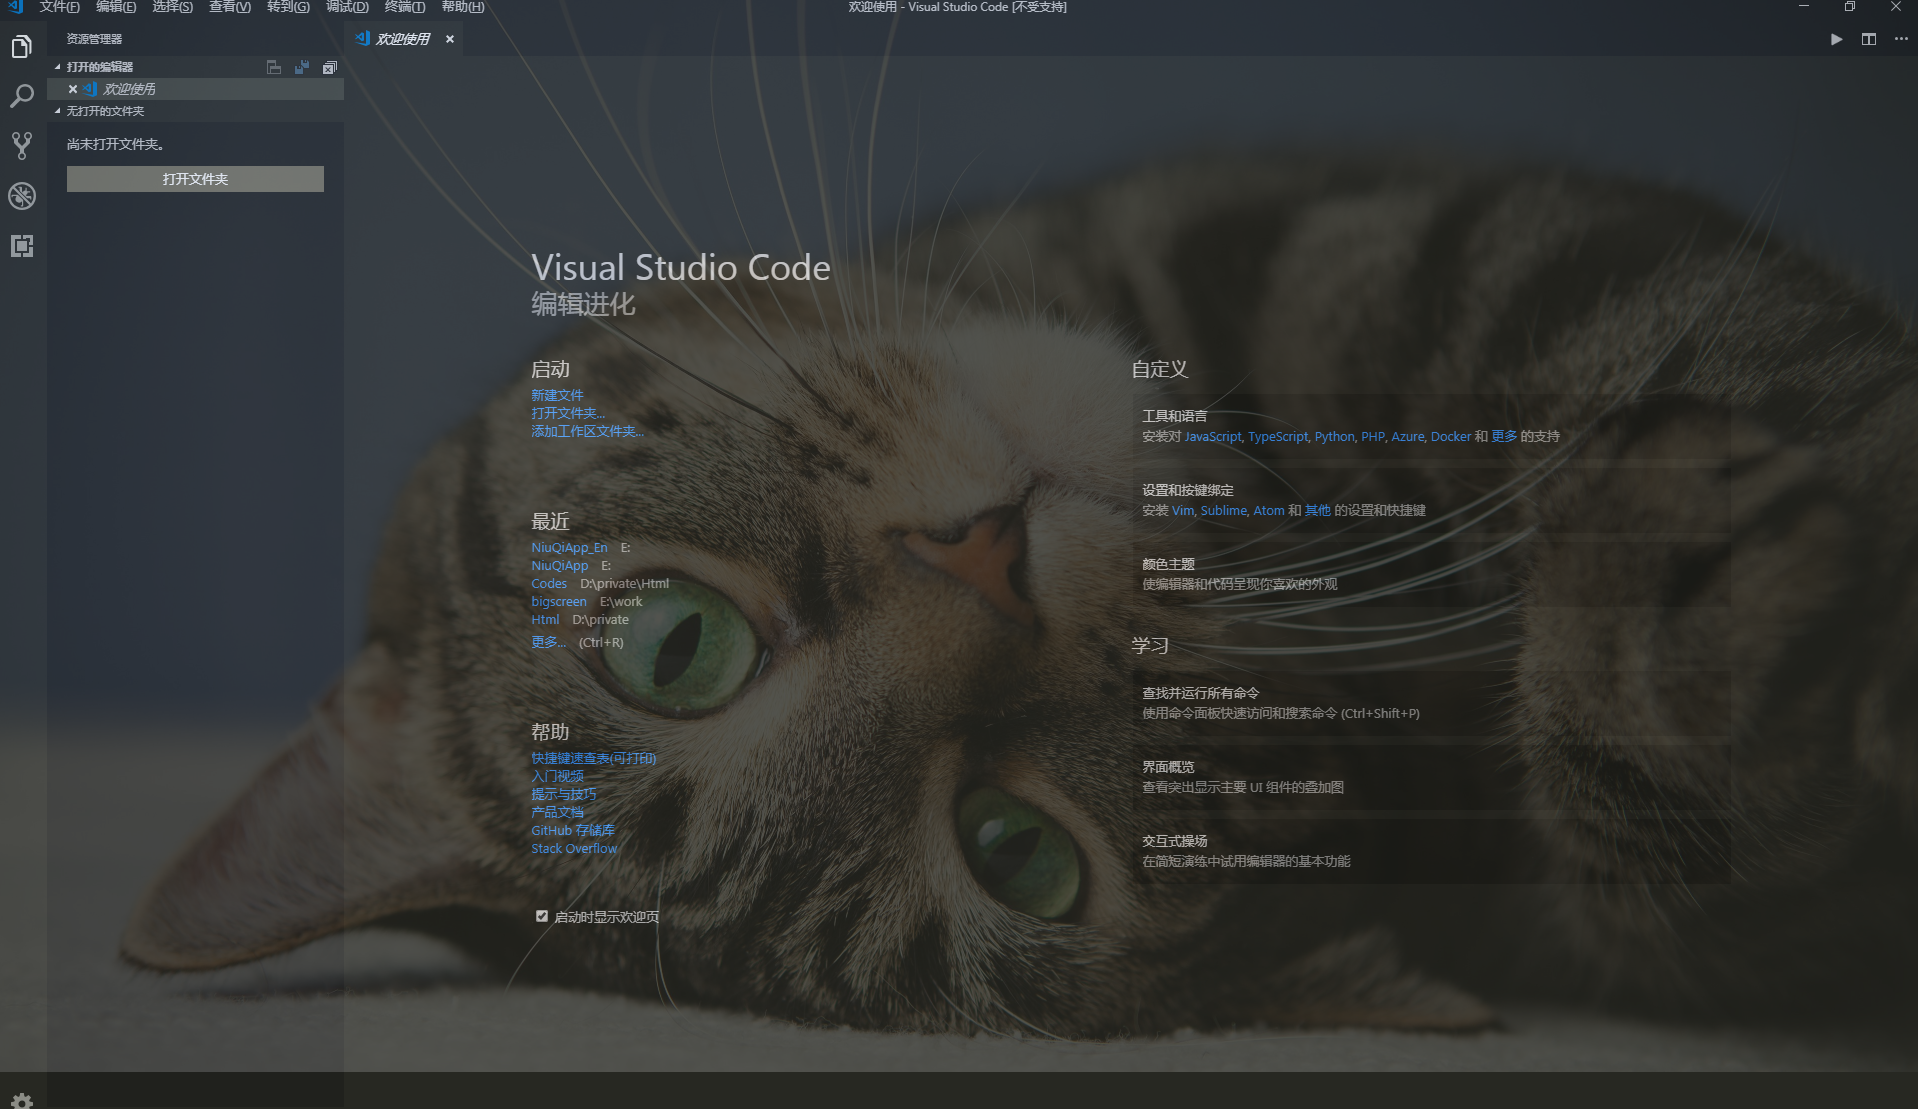Click the 界面概览 learning card
The height and width of the screenshot is (1109, 1918).
click(x=1432, y=777)
